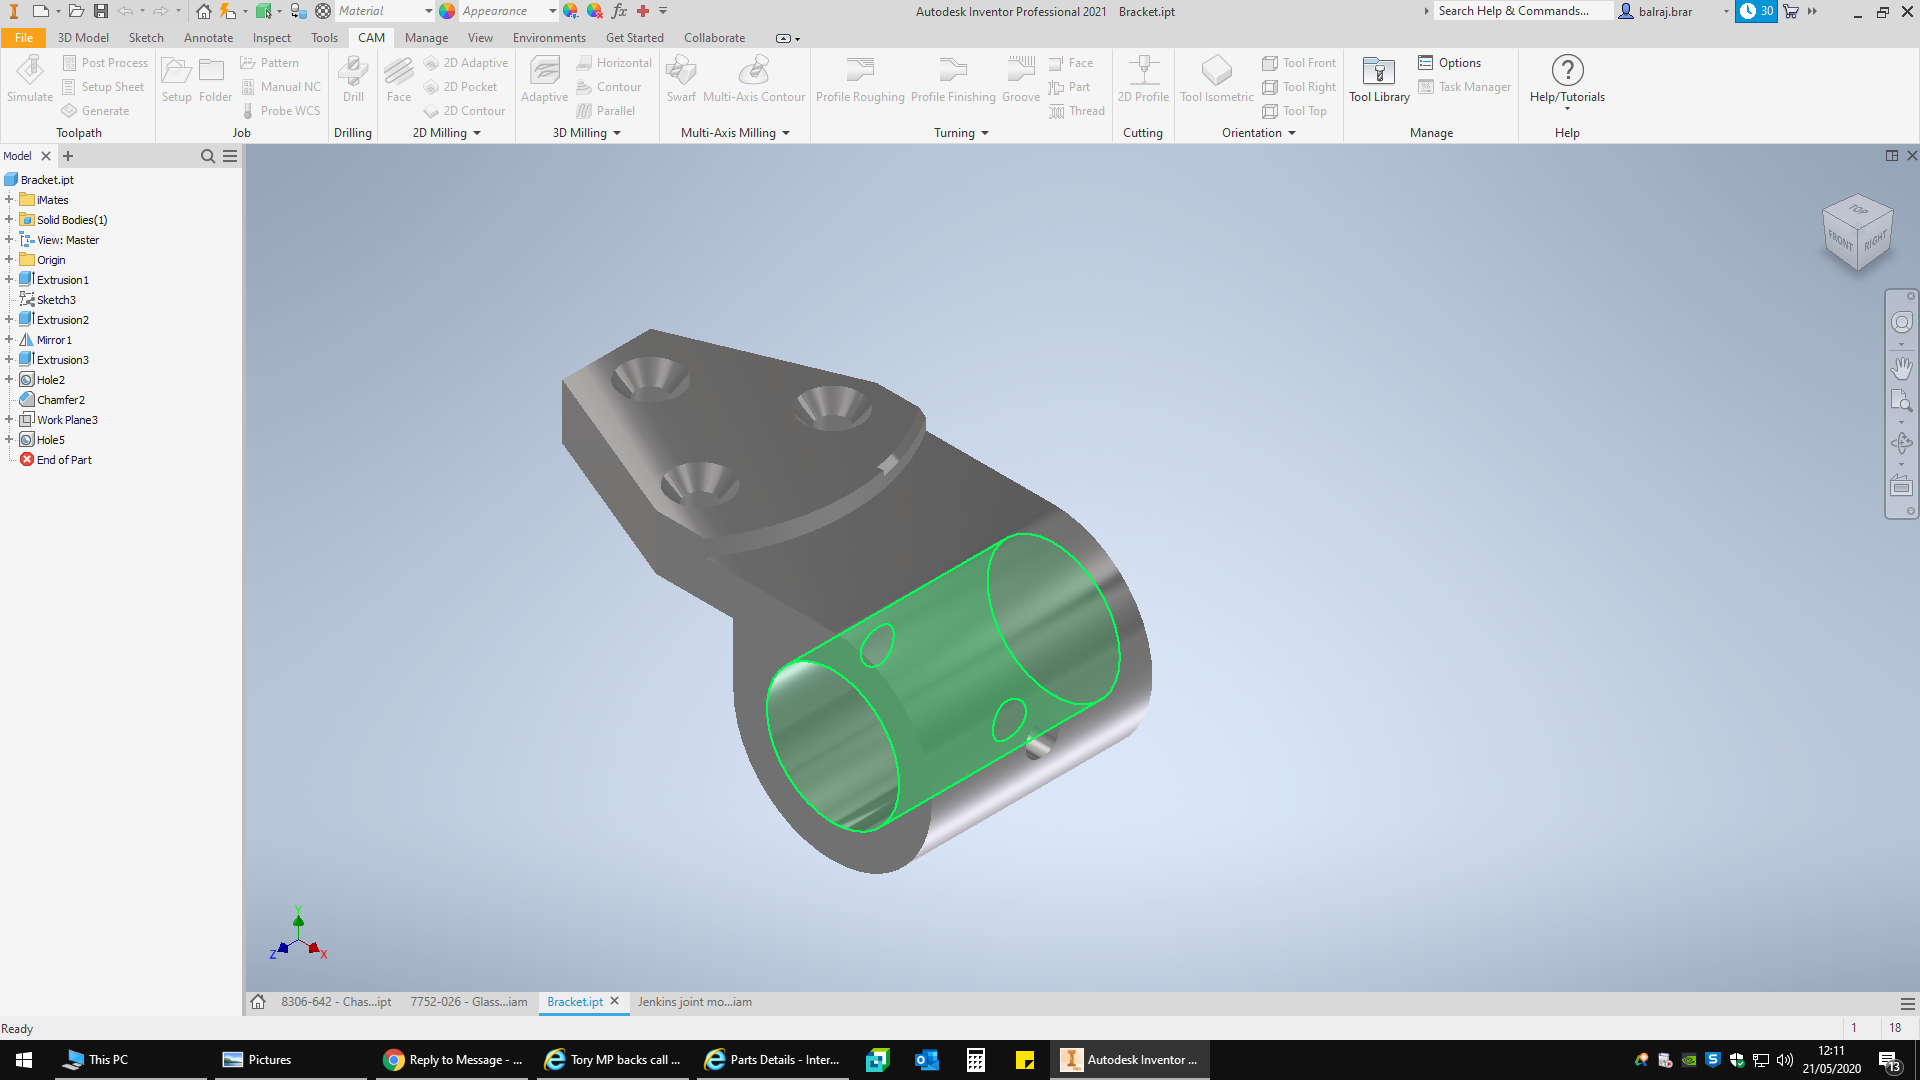Click the Profile Finishing turning tool
Viewport: 1920px width, 1080px height.
click(953, 79)
